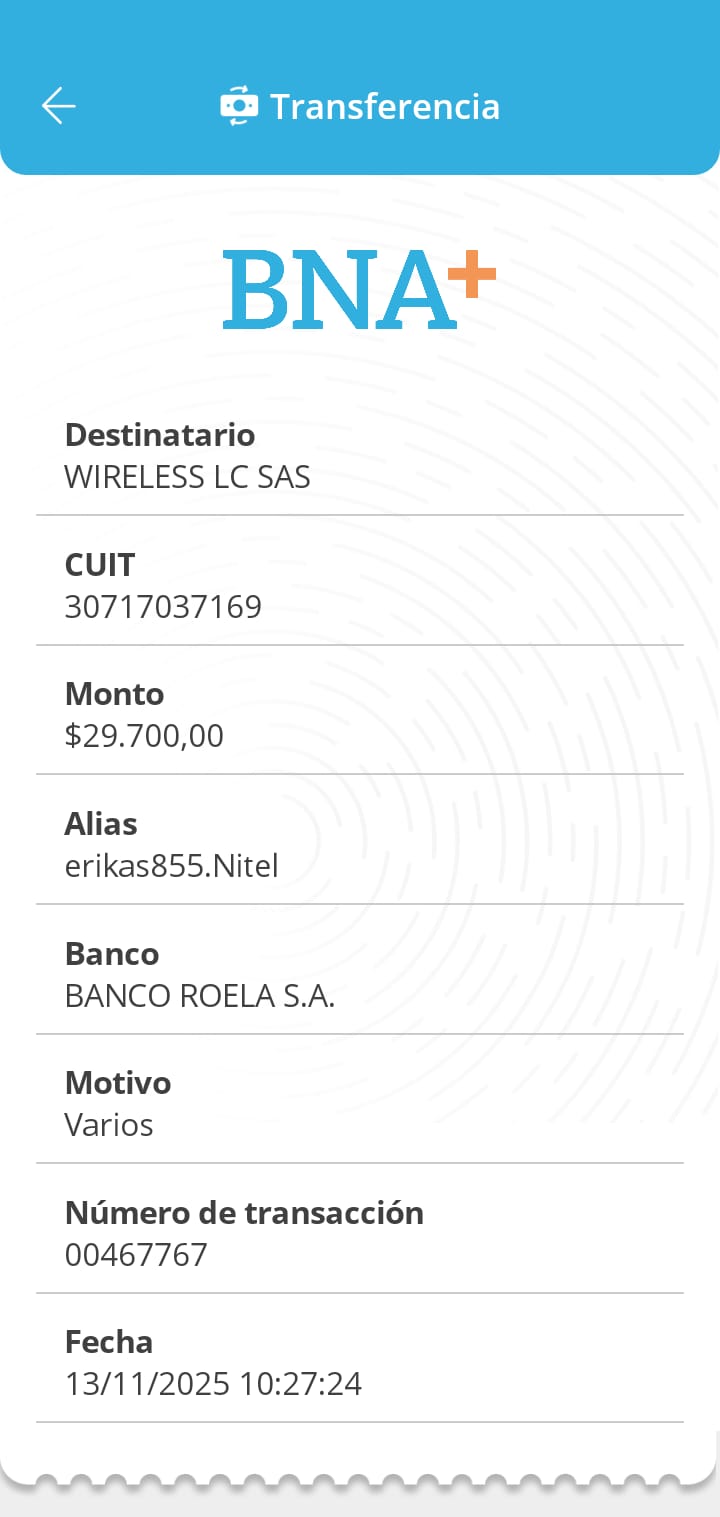Select transaction number 00467767
This screenshot has height=1517, width=720.
point(136,1254)
